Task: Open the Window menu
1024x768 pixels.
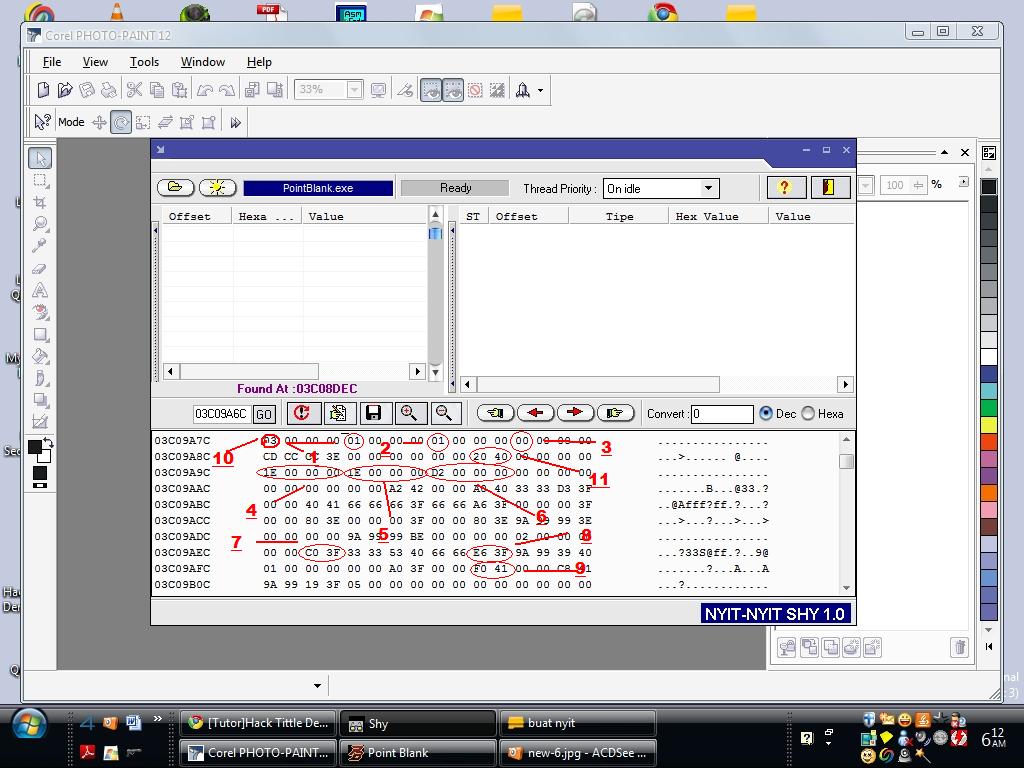Action: tap(202, 62)
